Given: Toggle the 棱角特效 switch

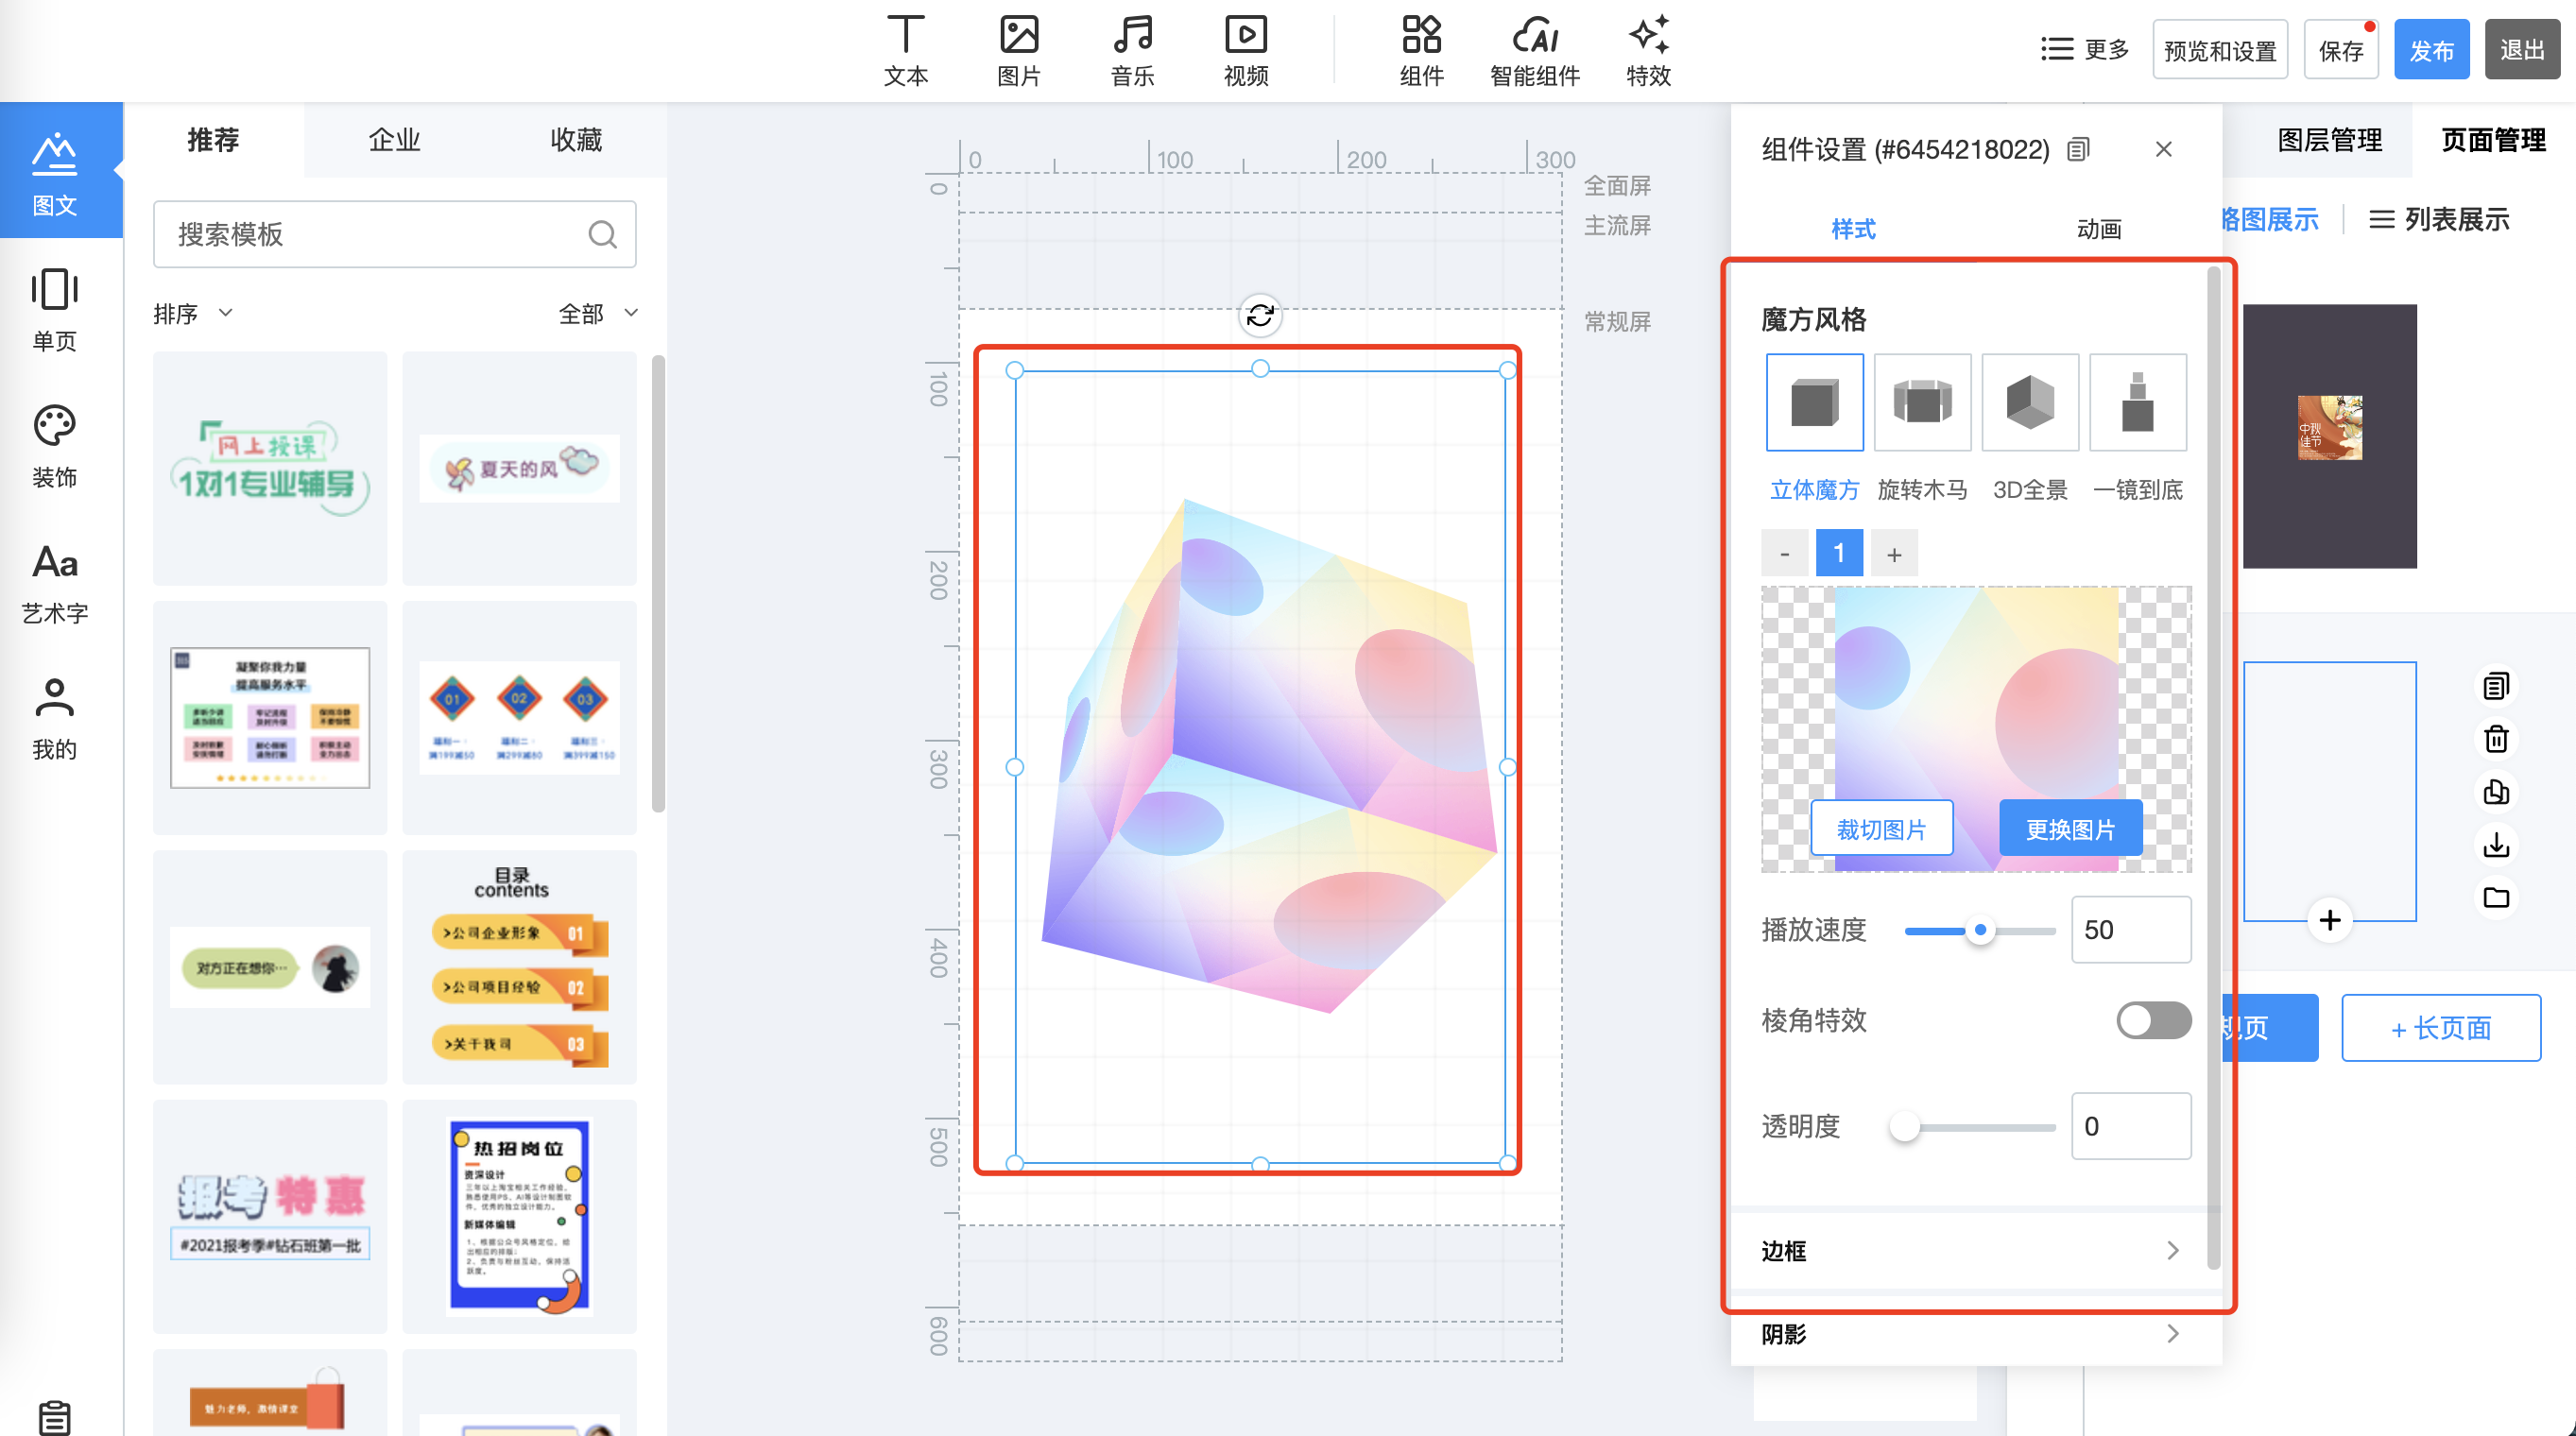Looking at the screenshot, I should coord(2153,1021).
